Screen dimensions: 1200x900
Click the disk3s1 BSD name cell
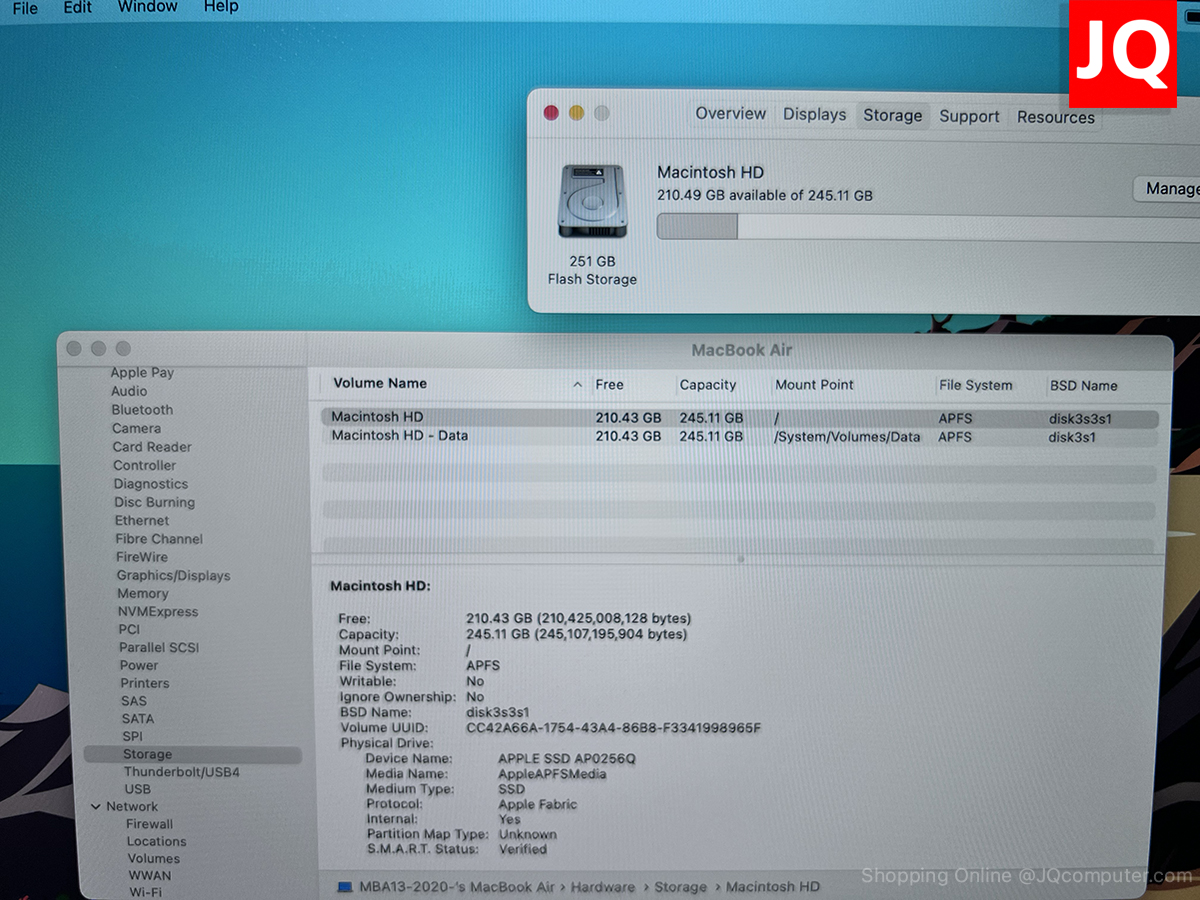pyautogui.click(x=1072, y=438)
